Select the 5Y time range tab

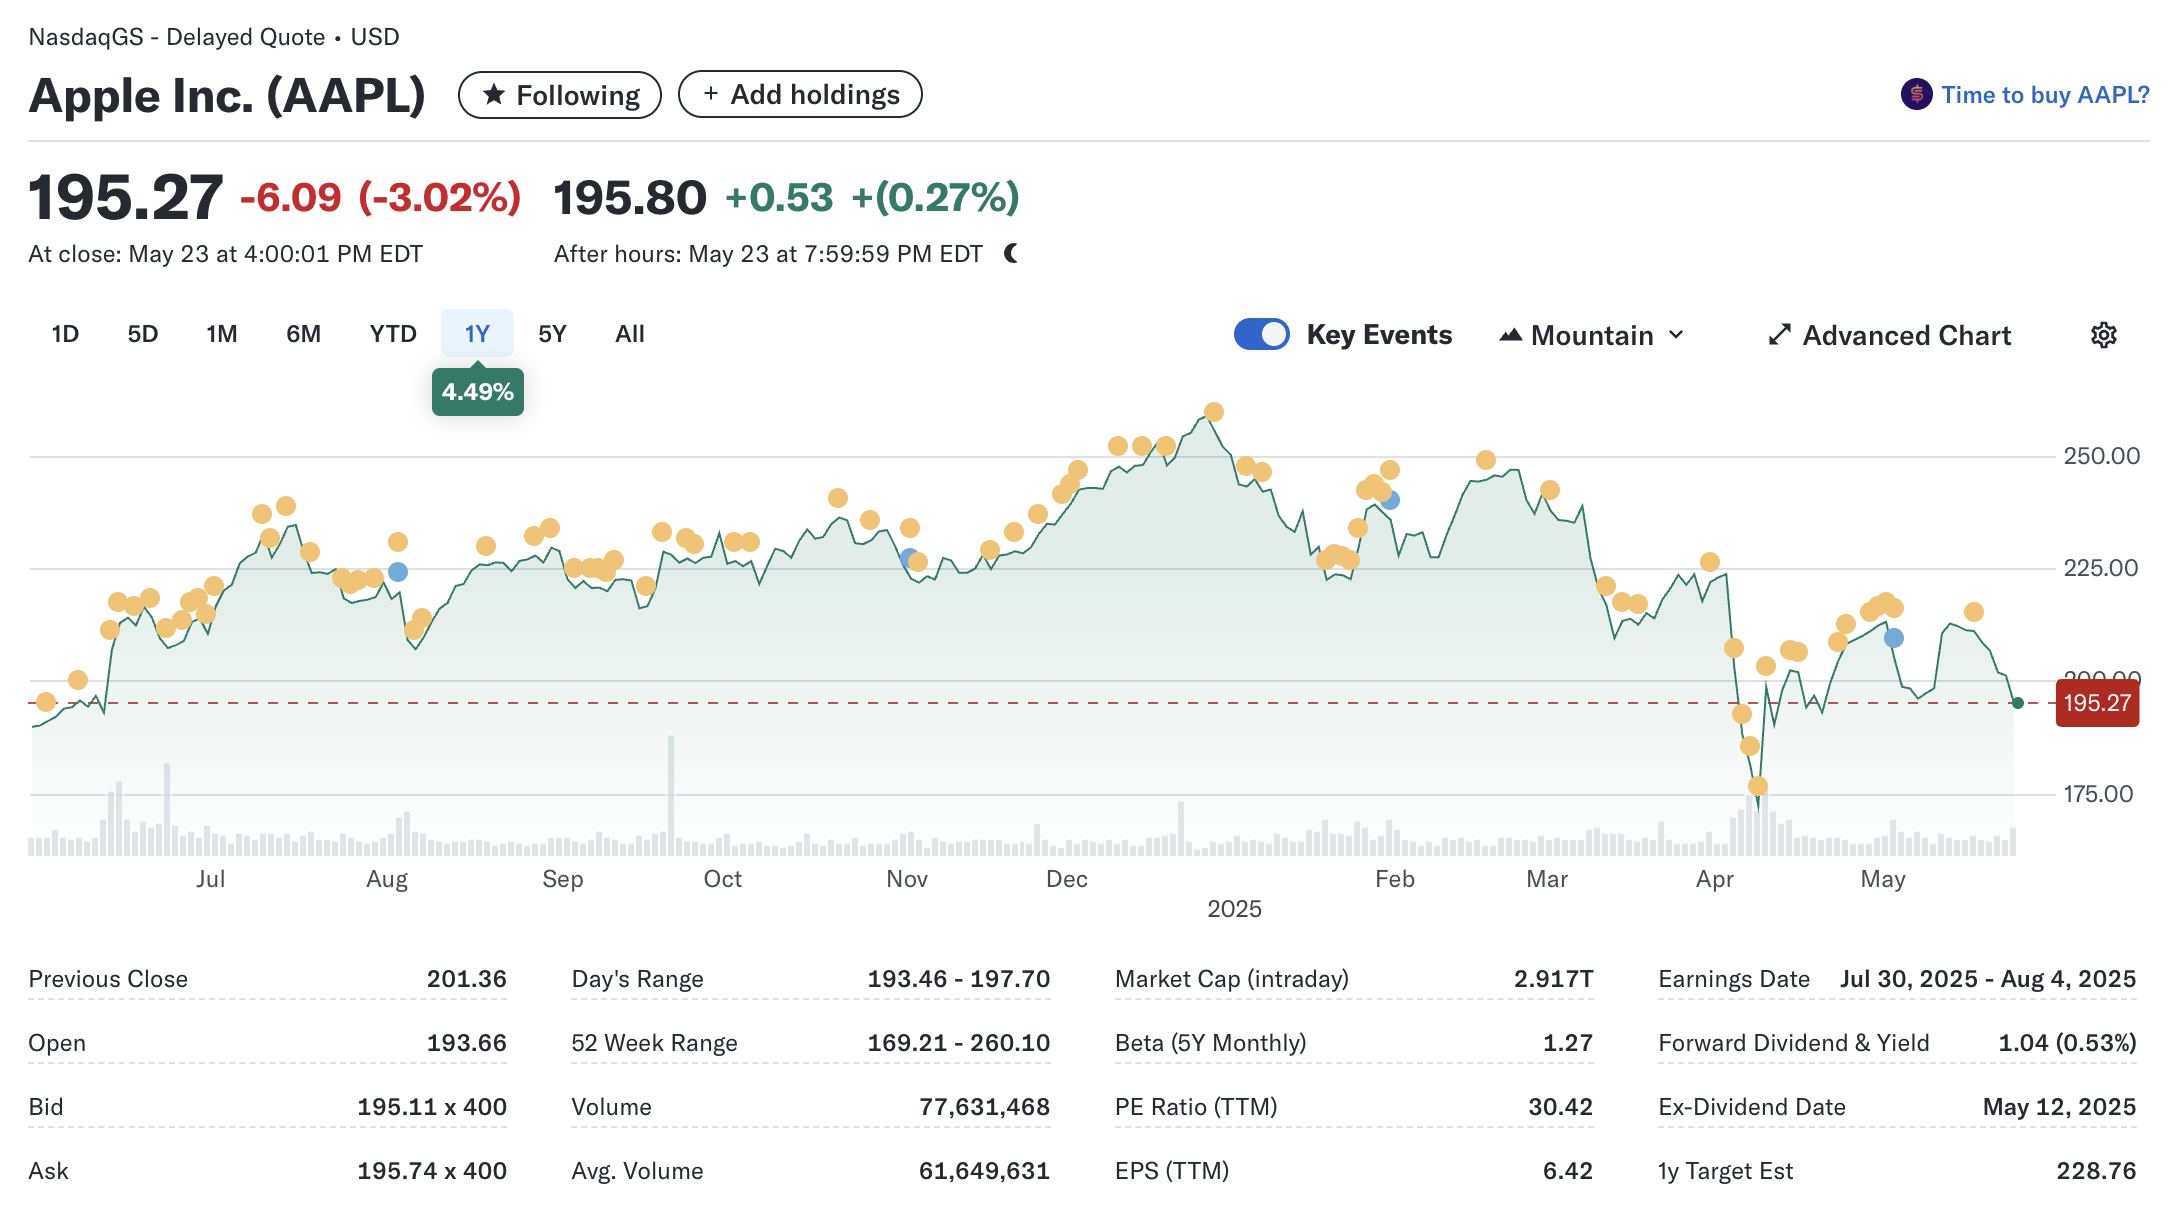coord(552,334)
